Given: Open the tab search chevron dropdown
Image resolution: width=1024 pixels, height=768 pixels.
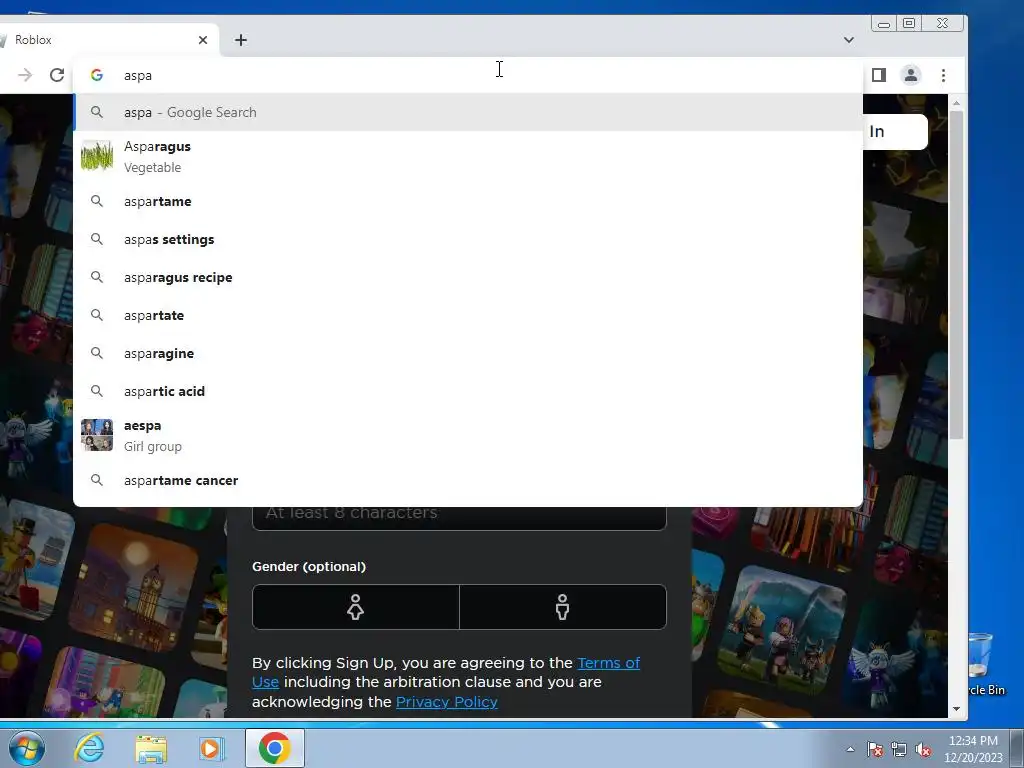Looking at the screenshot, I should click(x=848, y=40).
